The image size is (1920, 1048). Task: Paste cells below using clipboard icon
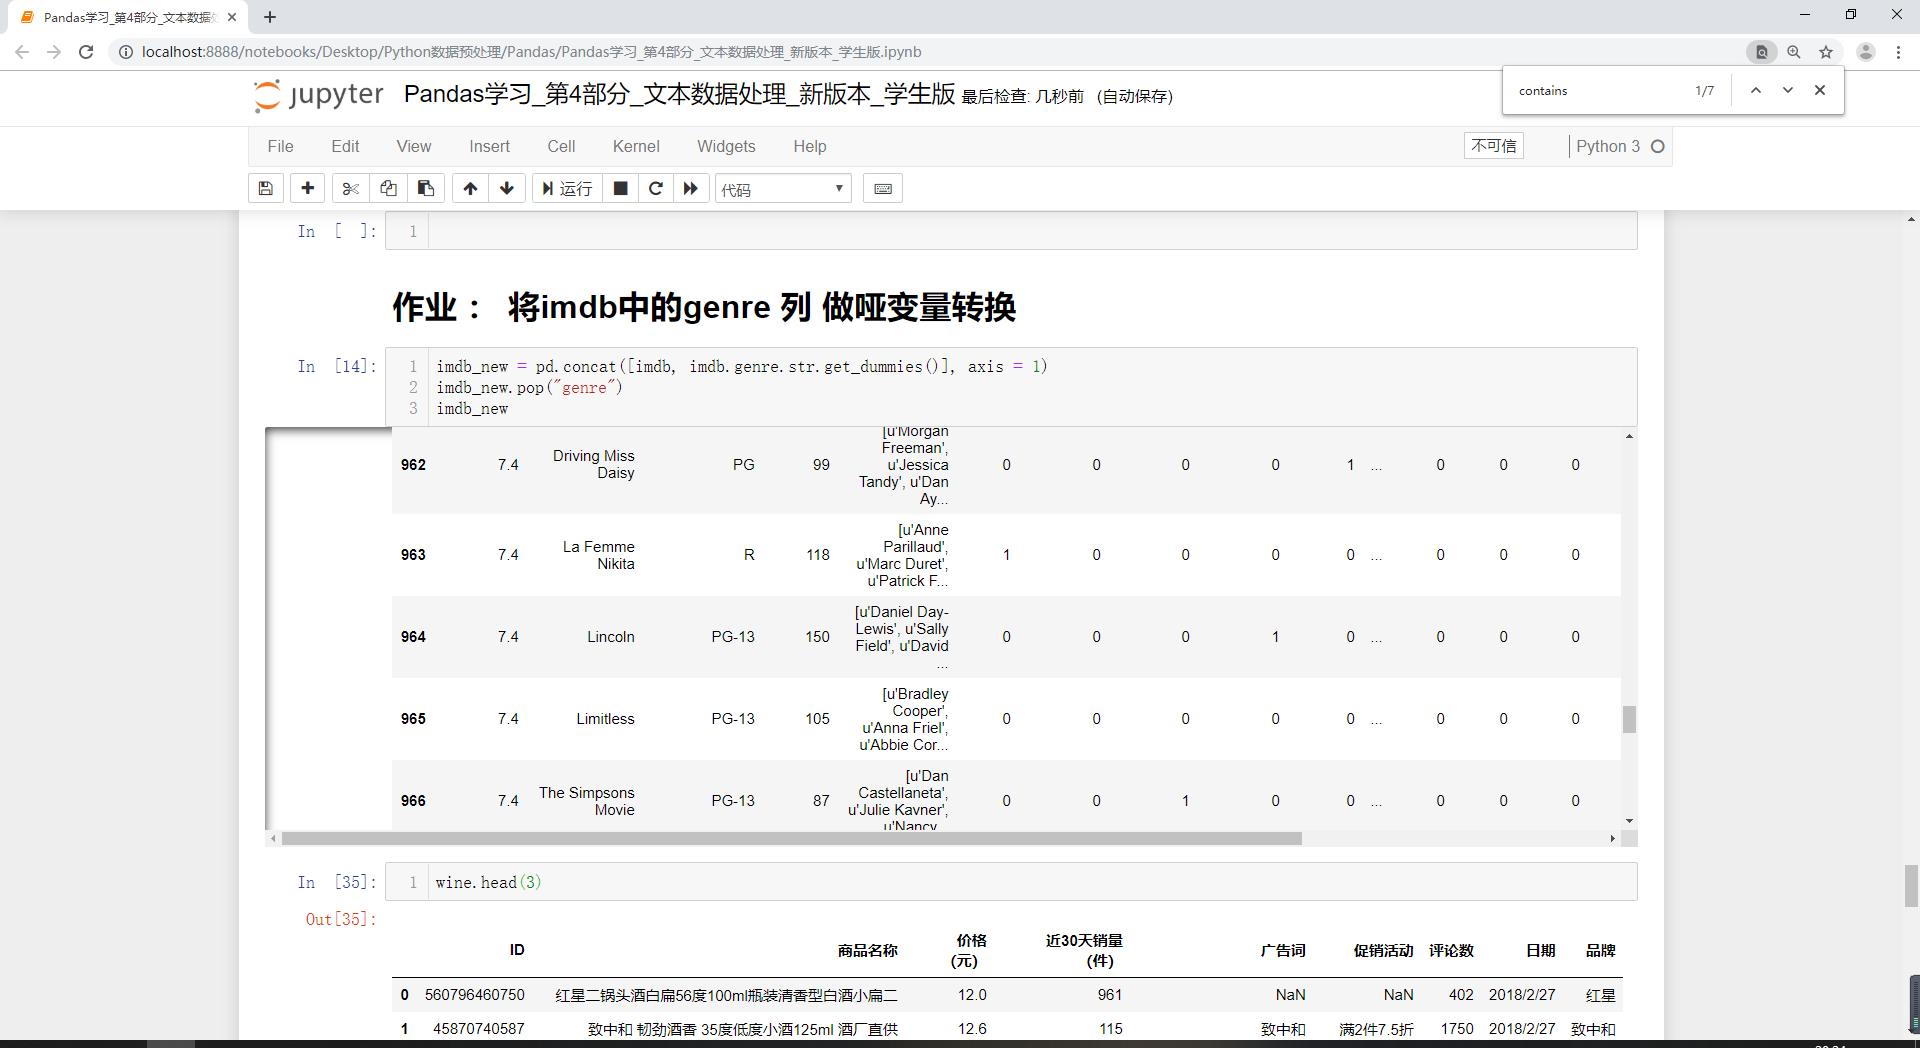coord(426,188)
